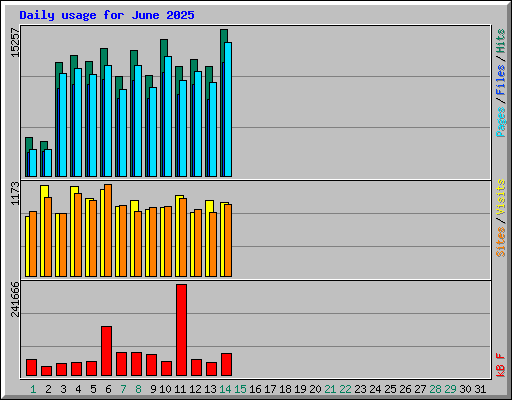Click day 28 on the x-axis
Screen dimensions: 512x400
coord(435,389)
